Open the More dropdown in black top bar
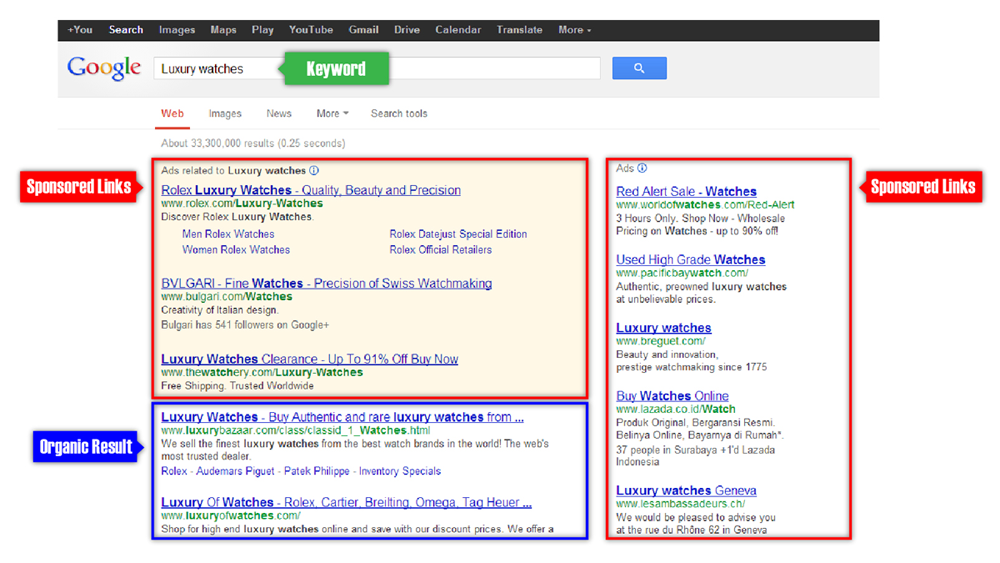Screen dimensions: 1000x563 coord(574,30)
